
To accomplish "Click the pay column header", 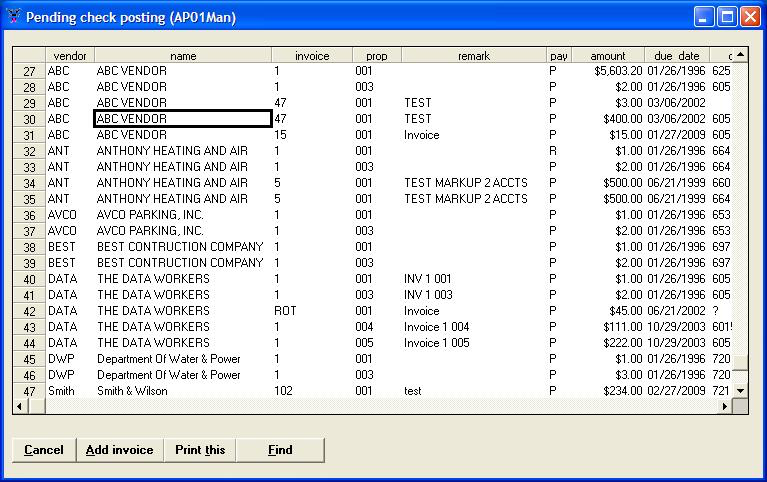I will tap(559, 56).
